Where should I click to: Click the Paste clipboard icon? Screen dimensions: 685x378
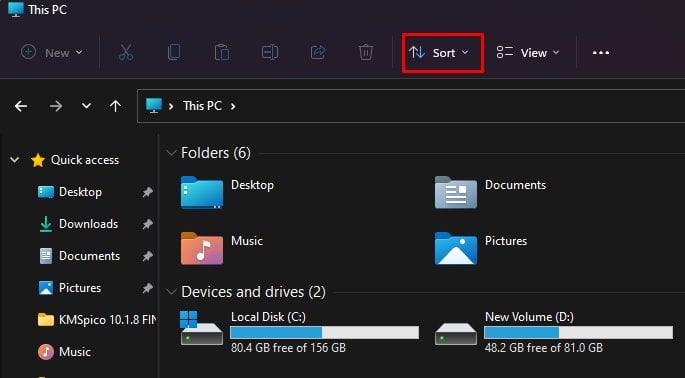click(x=222, y=52)
